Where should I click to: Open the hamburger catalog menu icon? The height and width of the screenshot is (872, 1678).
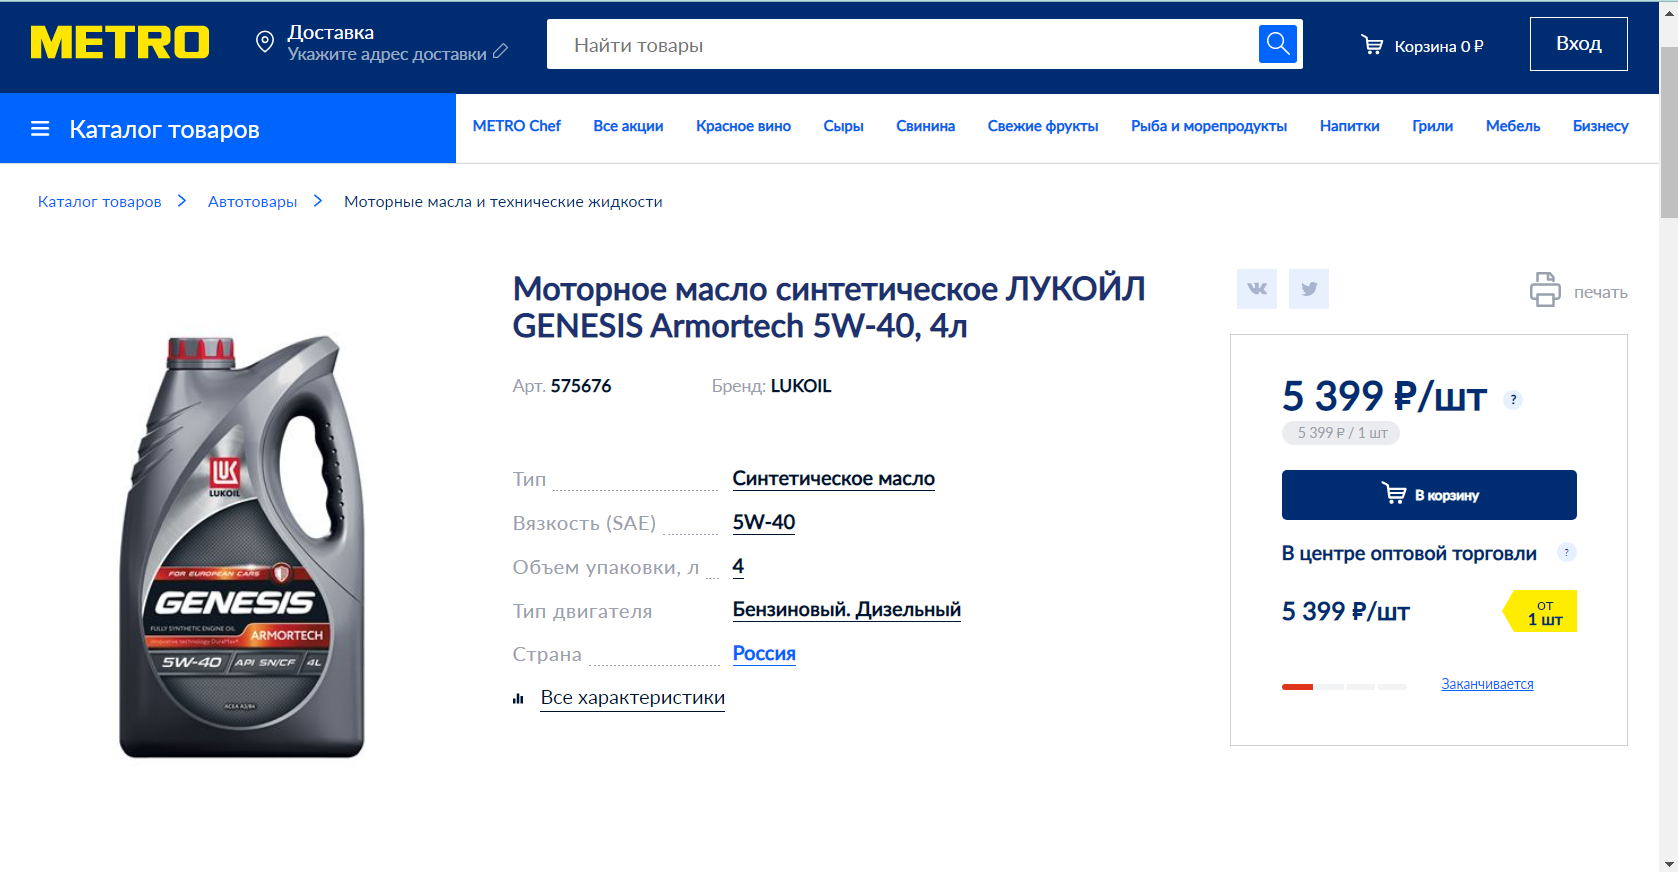(40, 129)
